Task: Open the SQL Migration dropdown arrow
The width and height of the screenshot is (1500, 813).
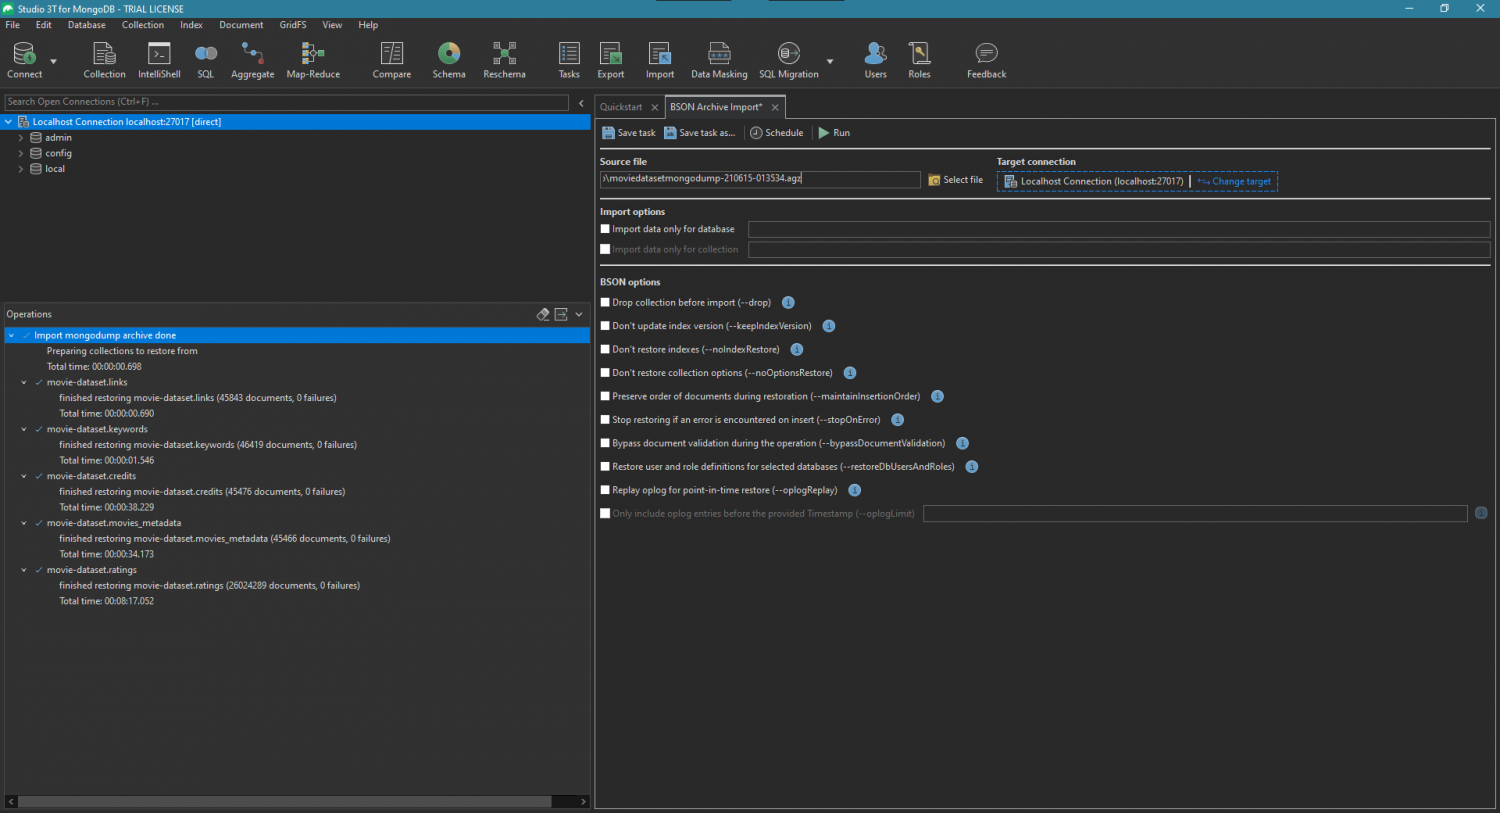Action: point(830,62)
